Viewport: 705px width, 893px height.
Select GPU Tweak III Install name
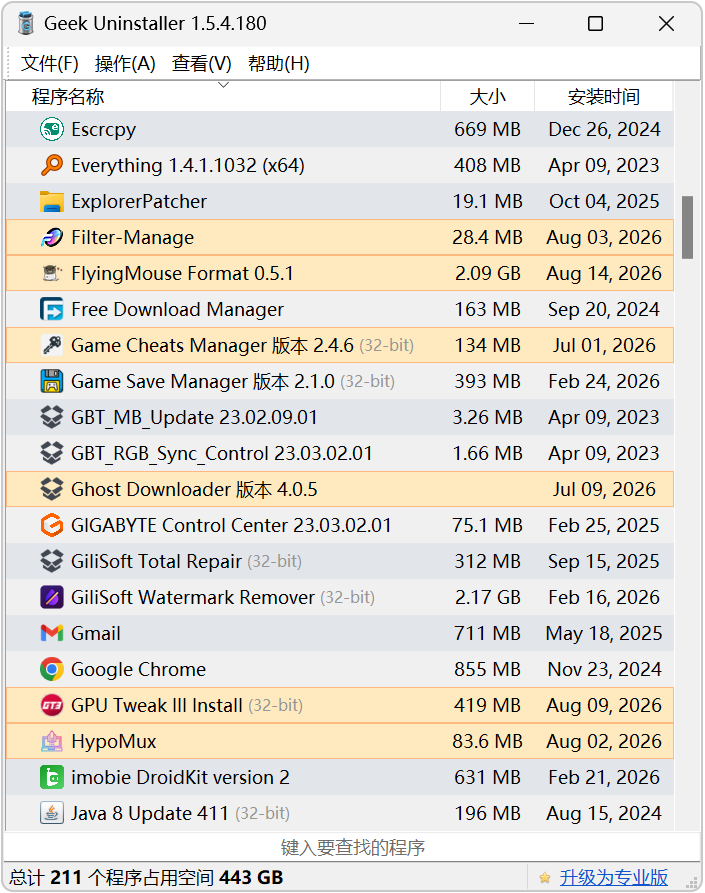point(157,705)
